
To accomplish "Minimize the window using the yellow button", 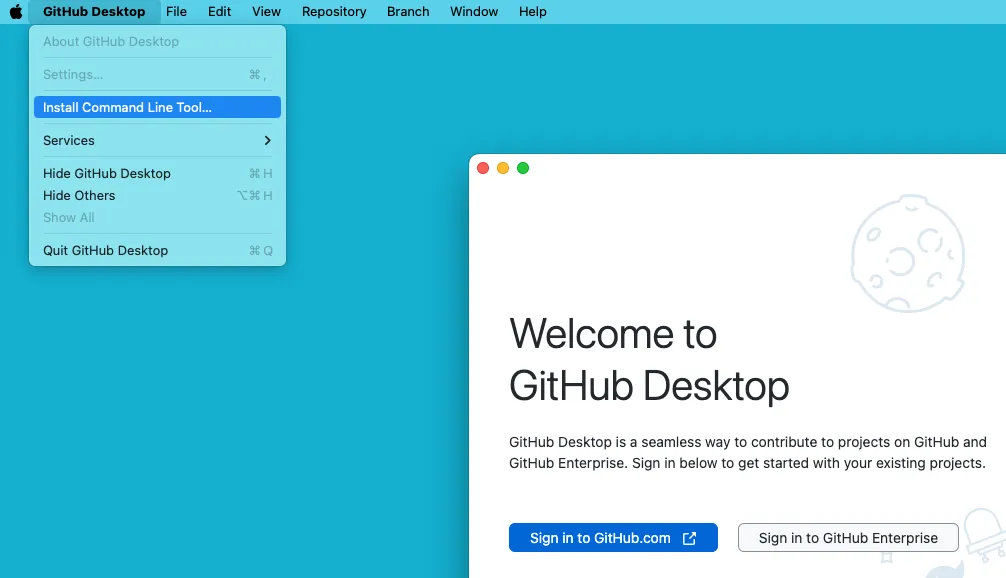I will 503,168.
